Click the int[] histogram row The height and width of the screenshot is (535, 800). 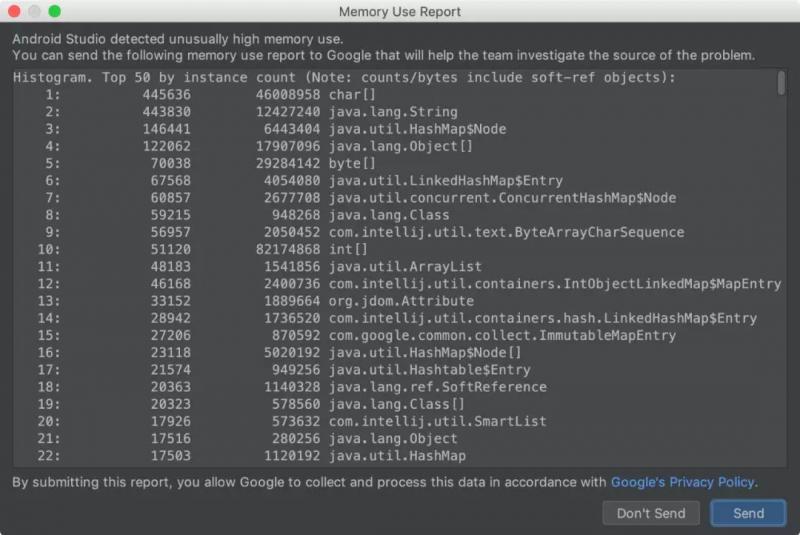[x=346, y=249]
